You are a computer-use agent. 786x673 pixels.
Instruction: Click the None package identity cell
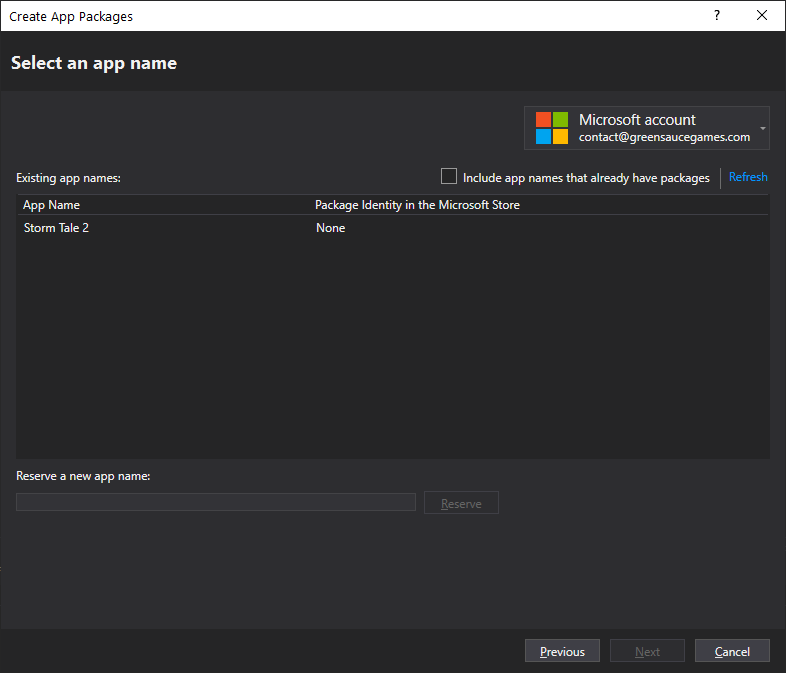330,228
